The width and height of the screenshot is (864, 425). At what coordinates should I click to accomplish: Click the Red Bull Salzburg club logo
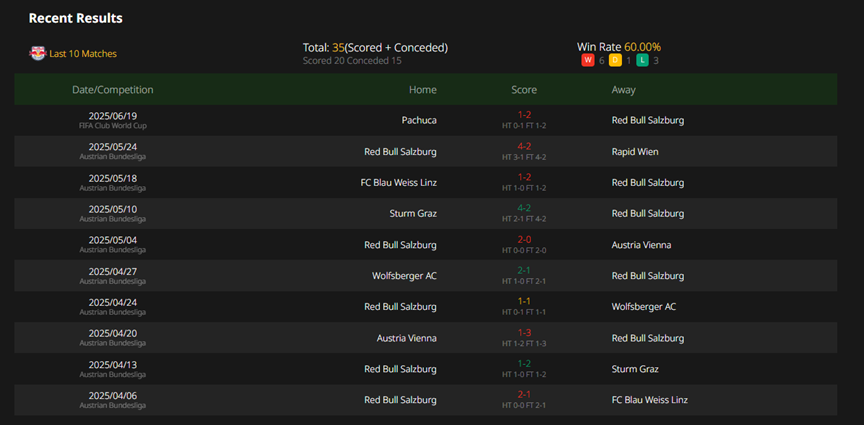tap(37, 53)
